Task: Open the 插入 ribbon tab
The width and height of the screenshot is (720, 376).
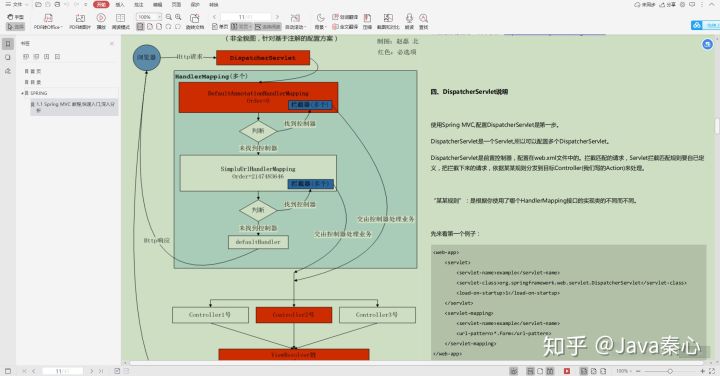Action: pyautogui.click(x=120, y=5)
